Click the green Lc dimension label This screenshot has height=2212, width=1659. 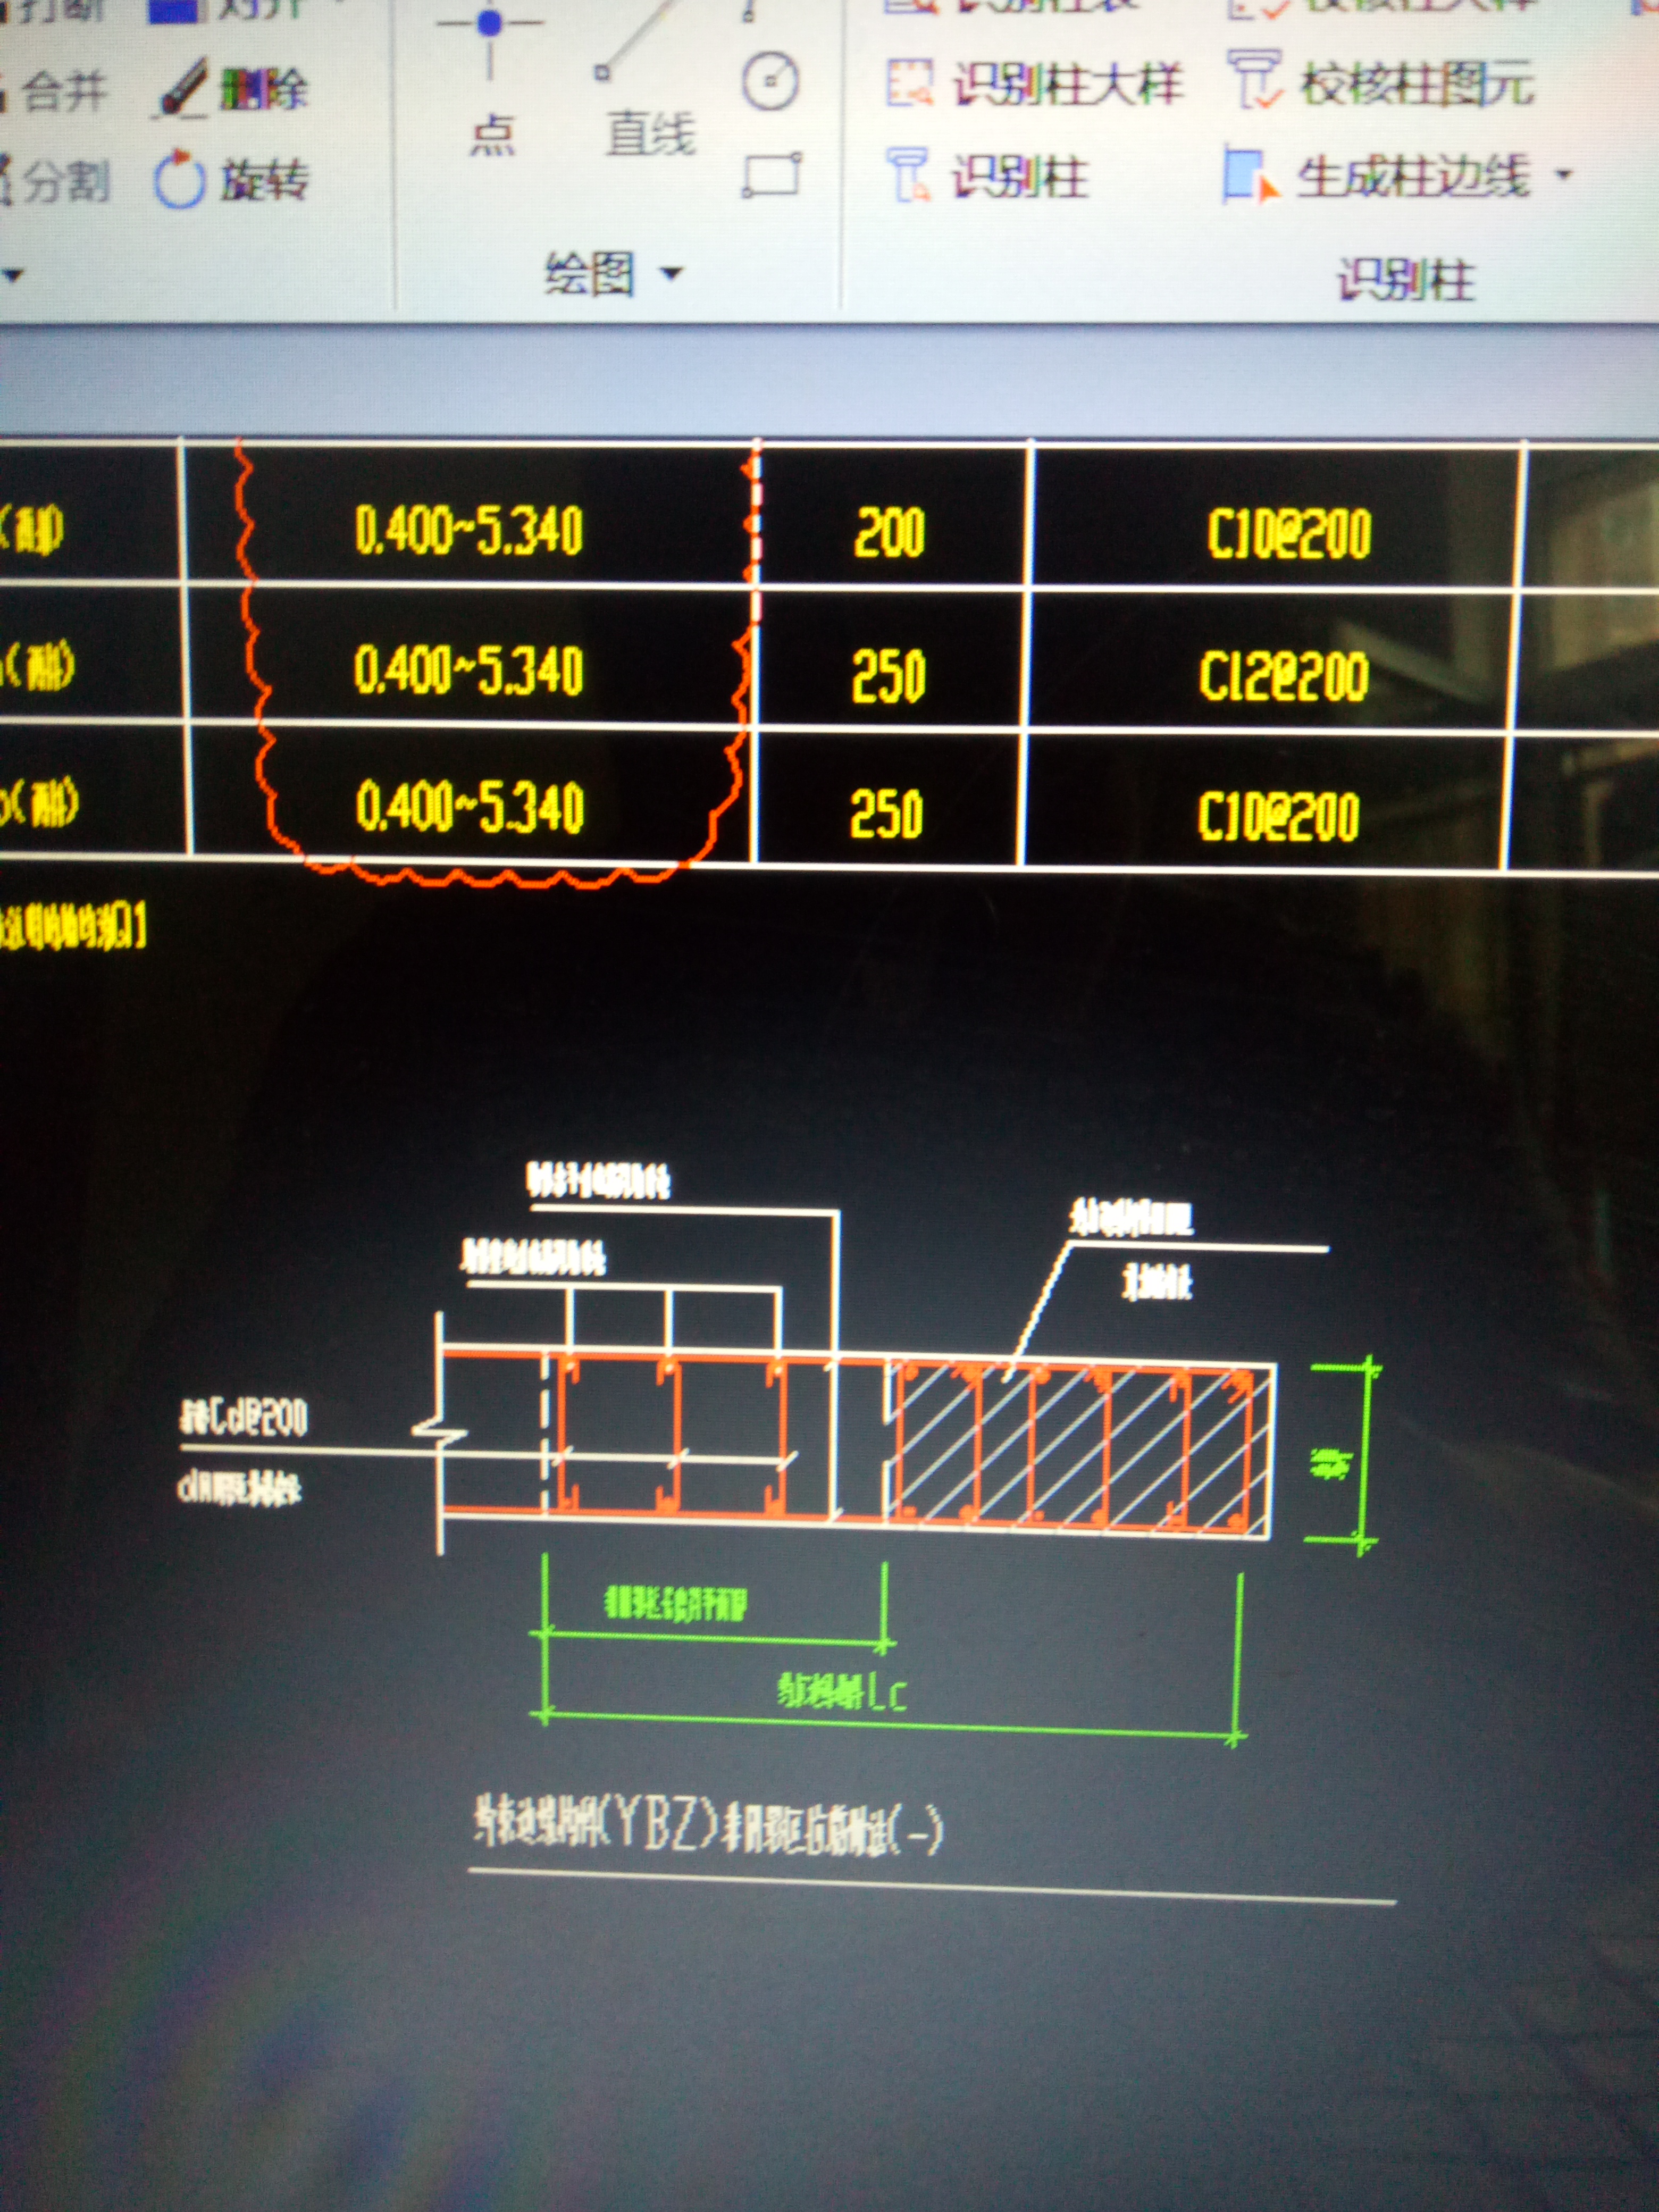pyautogui.click(x=842, y=1692)
